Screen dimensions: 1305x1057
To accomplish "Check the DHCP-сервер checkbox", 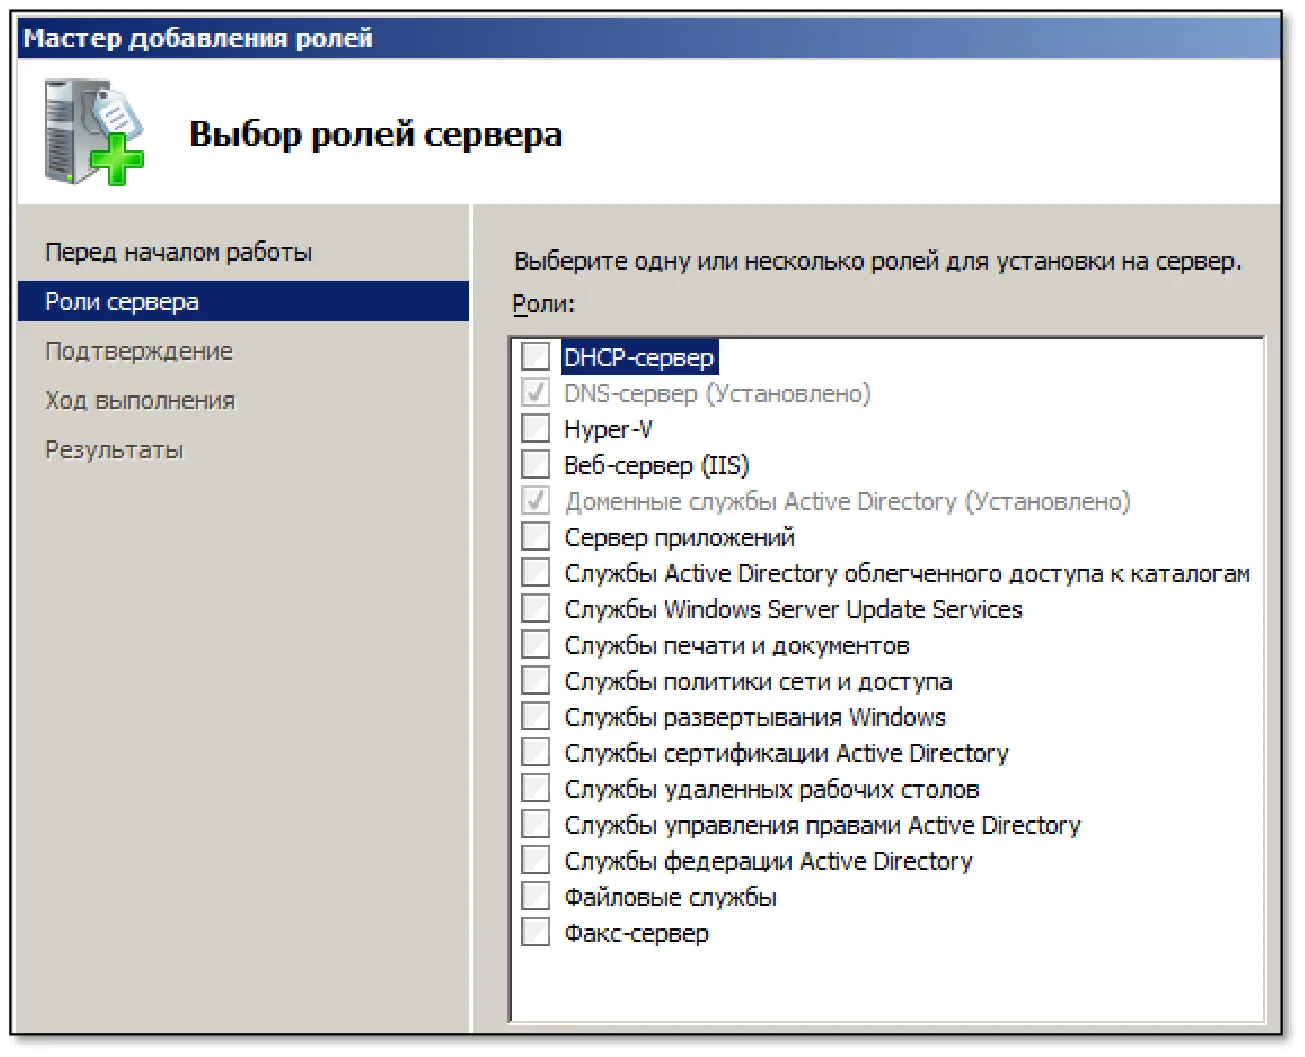I will [x=536, y=356].
